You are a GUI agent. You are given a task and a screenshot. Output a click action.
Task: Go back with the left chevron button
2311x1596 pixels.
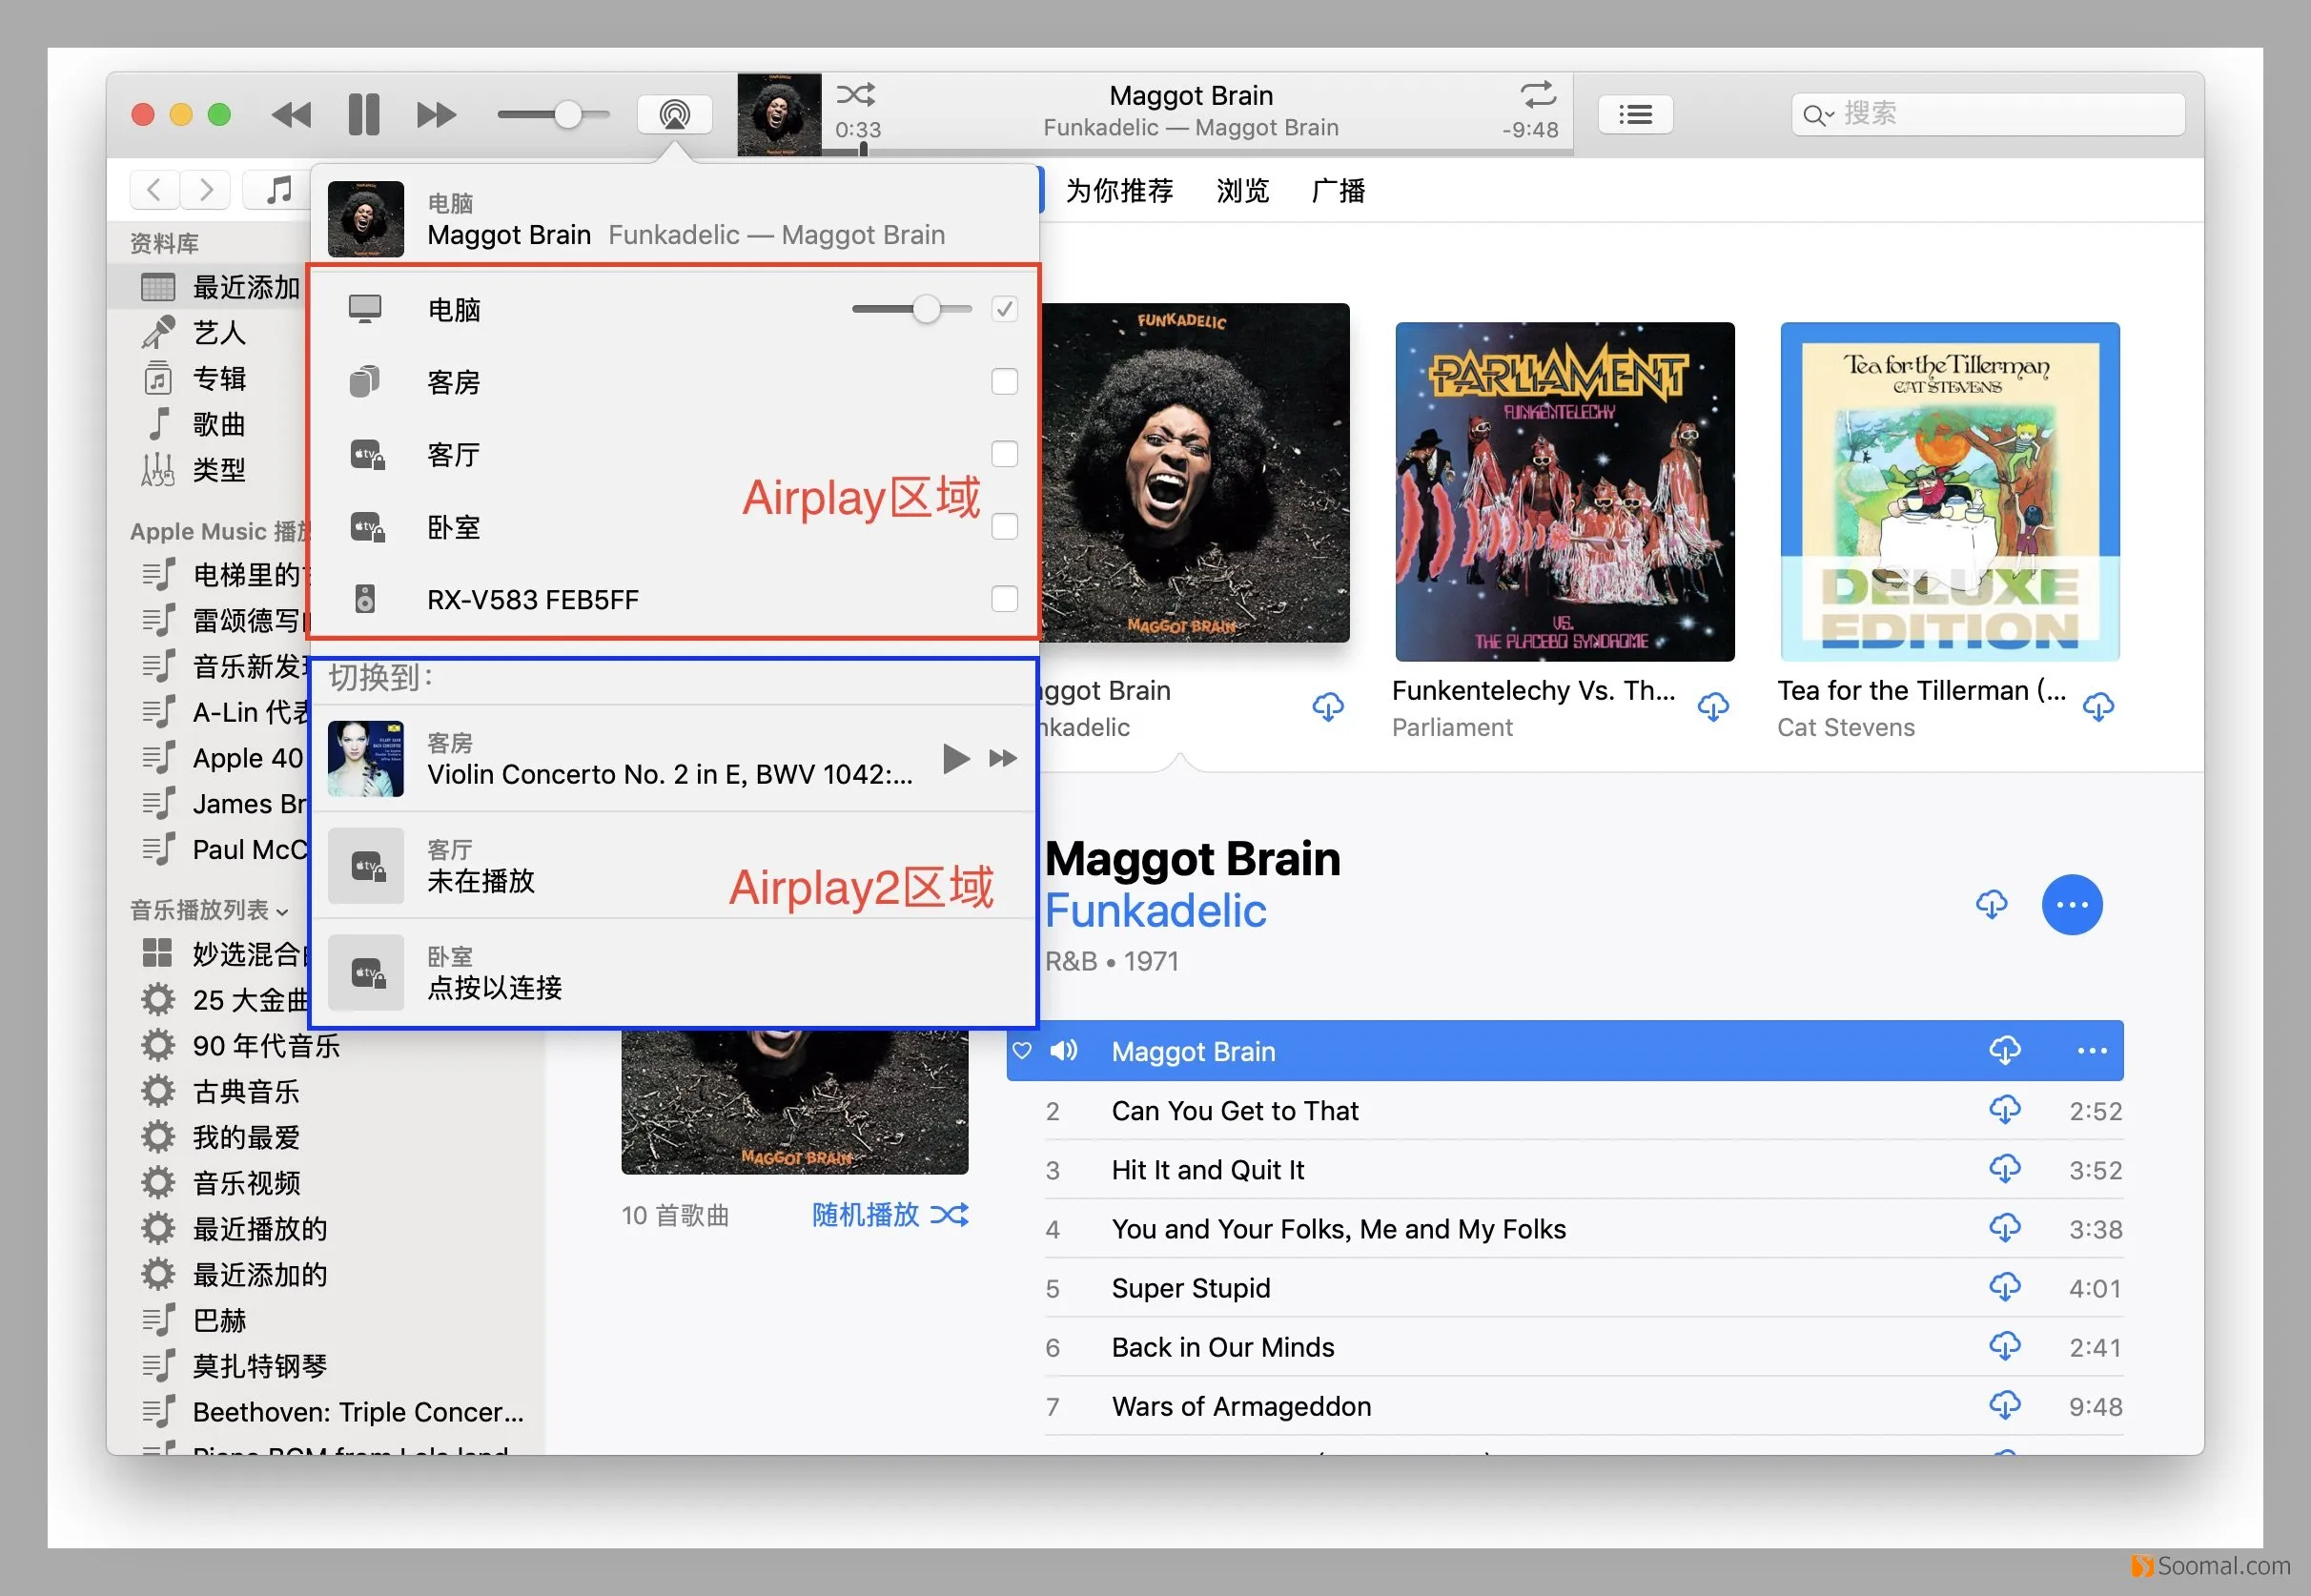[x=155, y=189]
